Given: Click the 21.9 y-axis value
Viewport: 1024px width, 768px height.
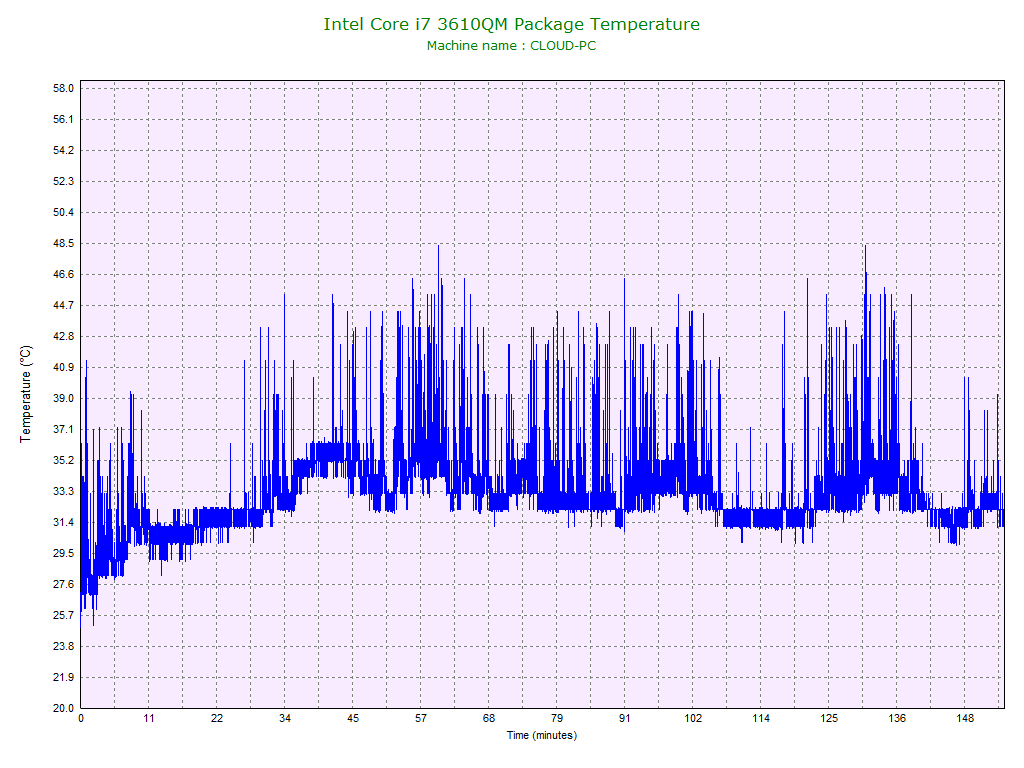Looking at the screenshot, I should [63, 678].
